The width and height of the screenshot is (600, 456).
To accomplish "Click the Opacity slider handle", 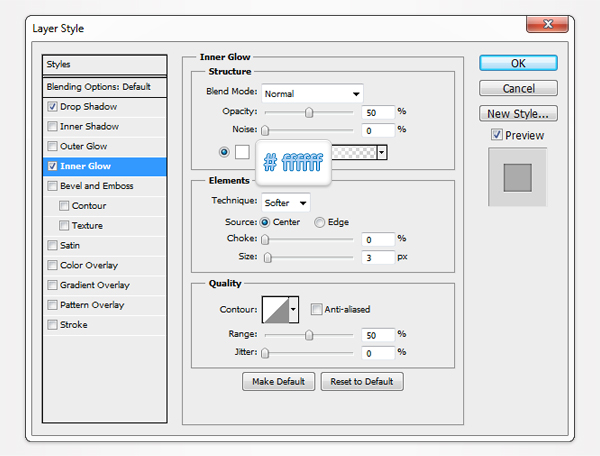I will click(x=309, y=112).
